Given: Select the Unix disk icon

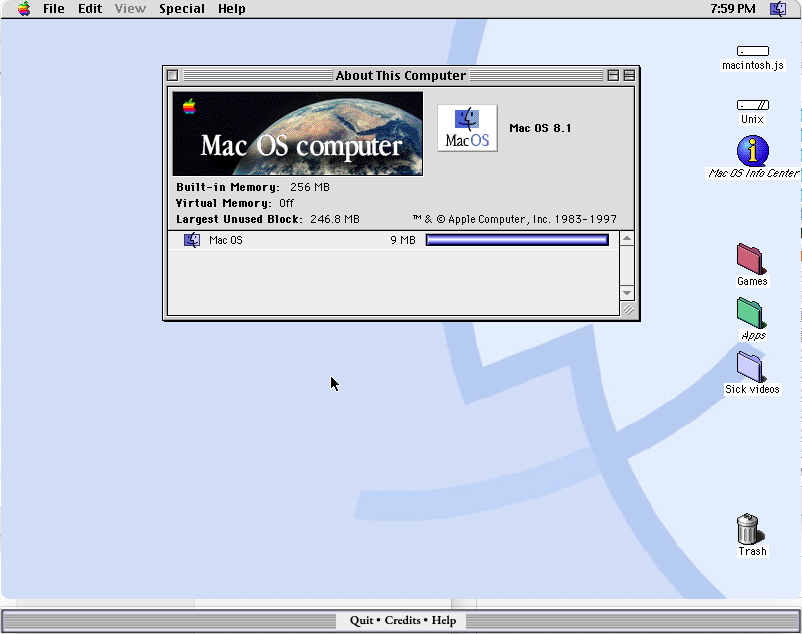Looking at the screenshot, I should pyautogui.click(x=752, y=105).
